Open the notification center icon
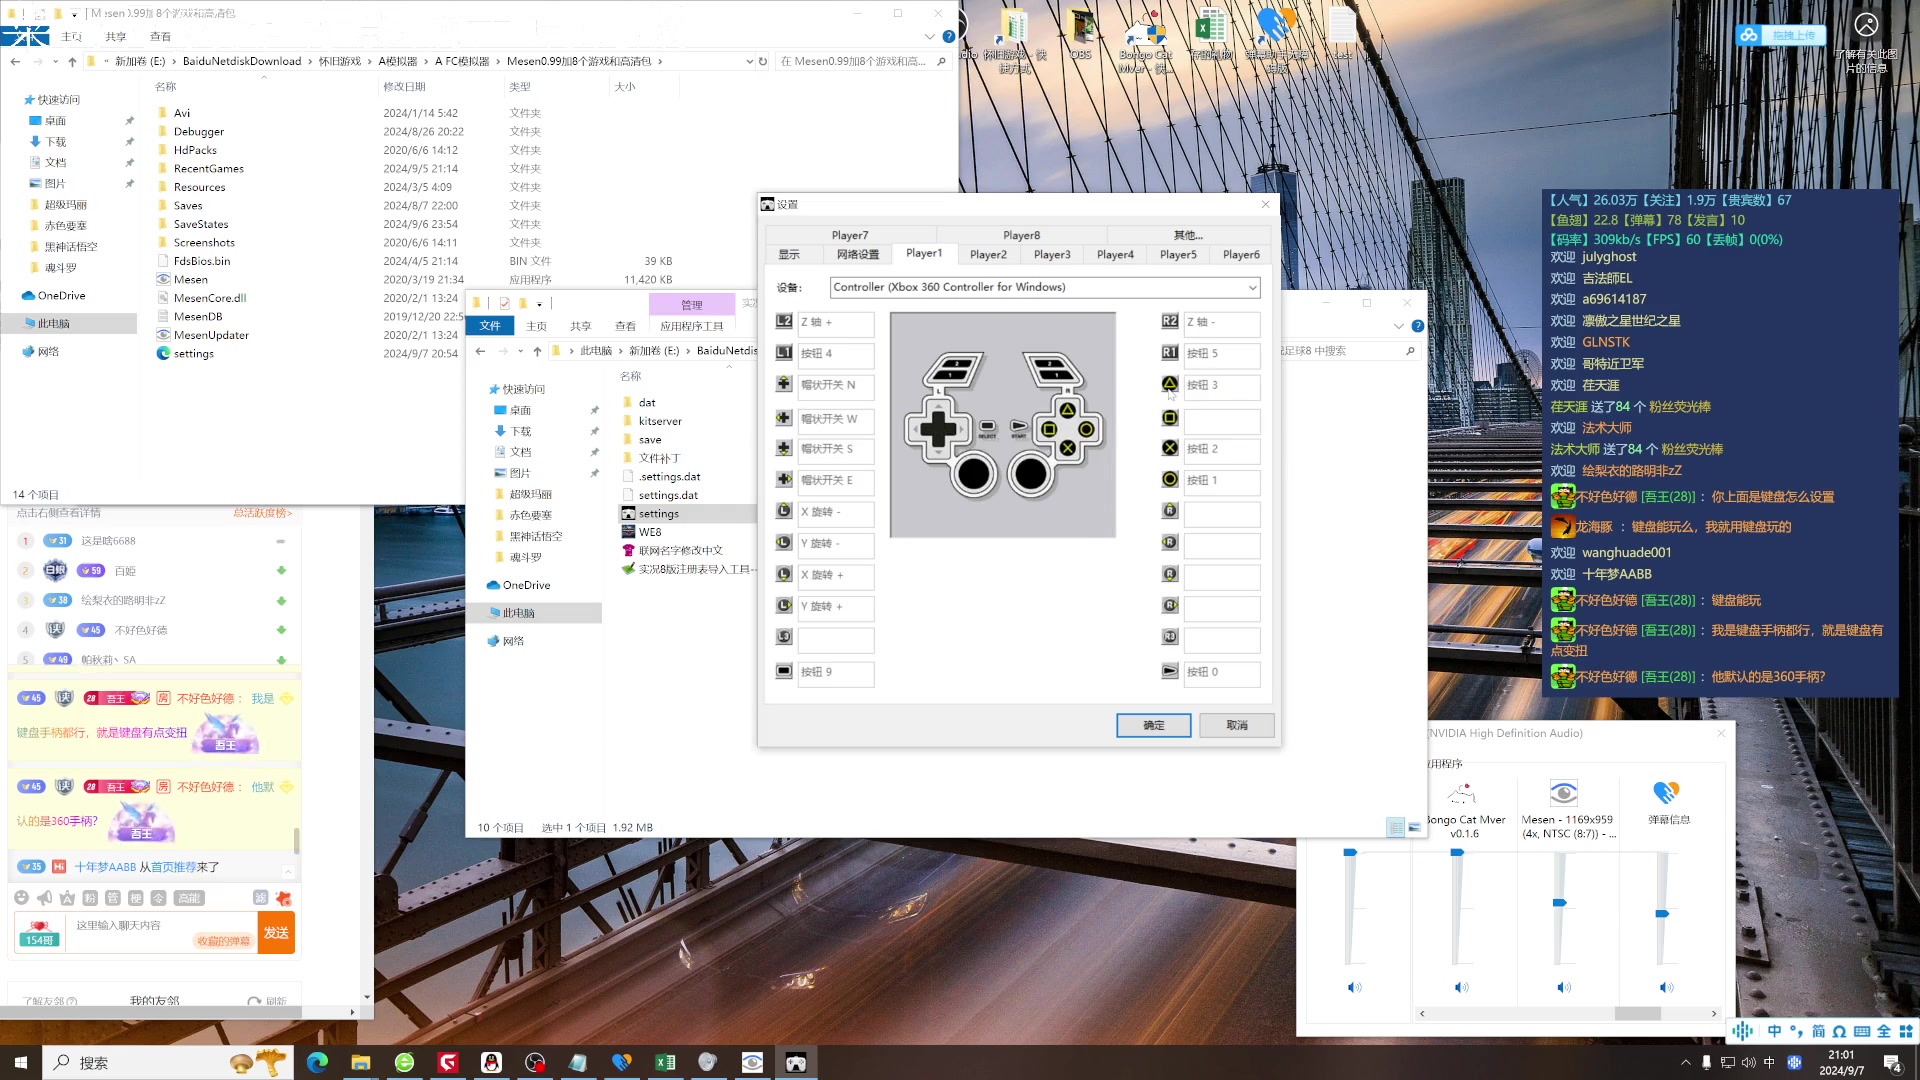Screen dimensions: 1920x1080 tap(1892, 1063)
